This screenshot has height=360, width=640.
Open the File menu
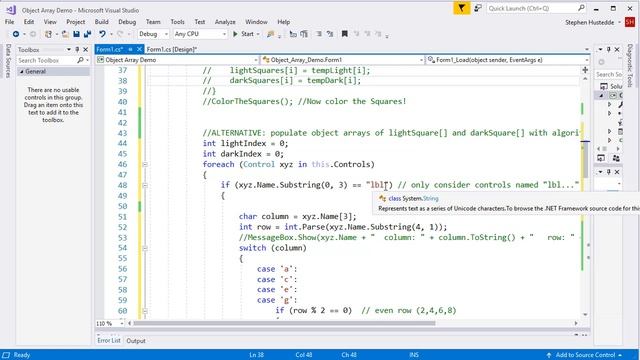9,22
